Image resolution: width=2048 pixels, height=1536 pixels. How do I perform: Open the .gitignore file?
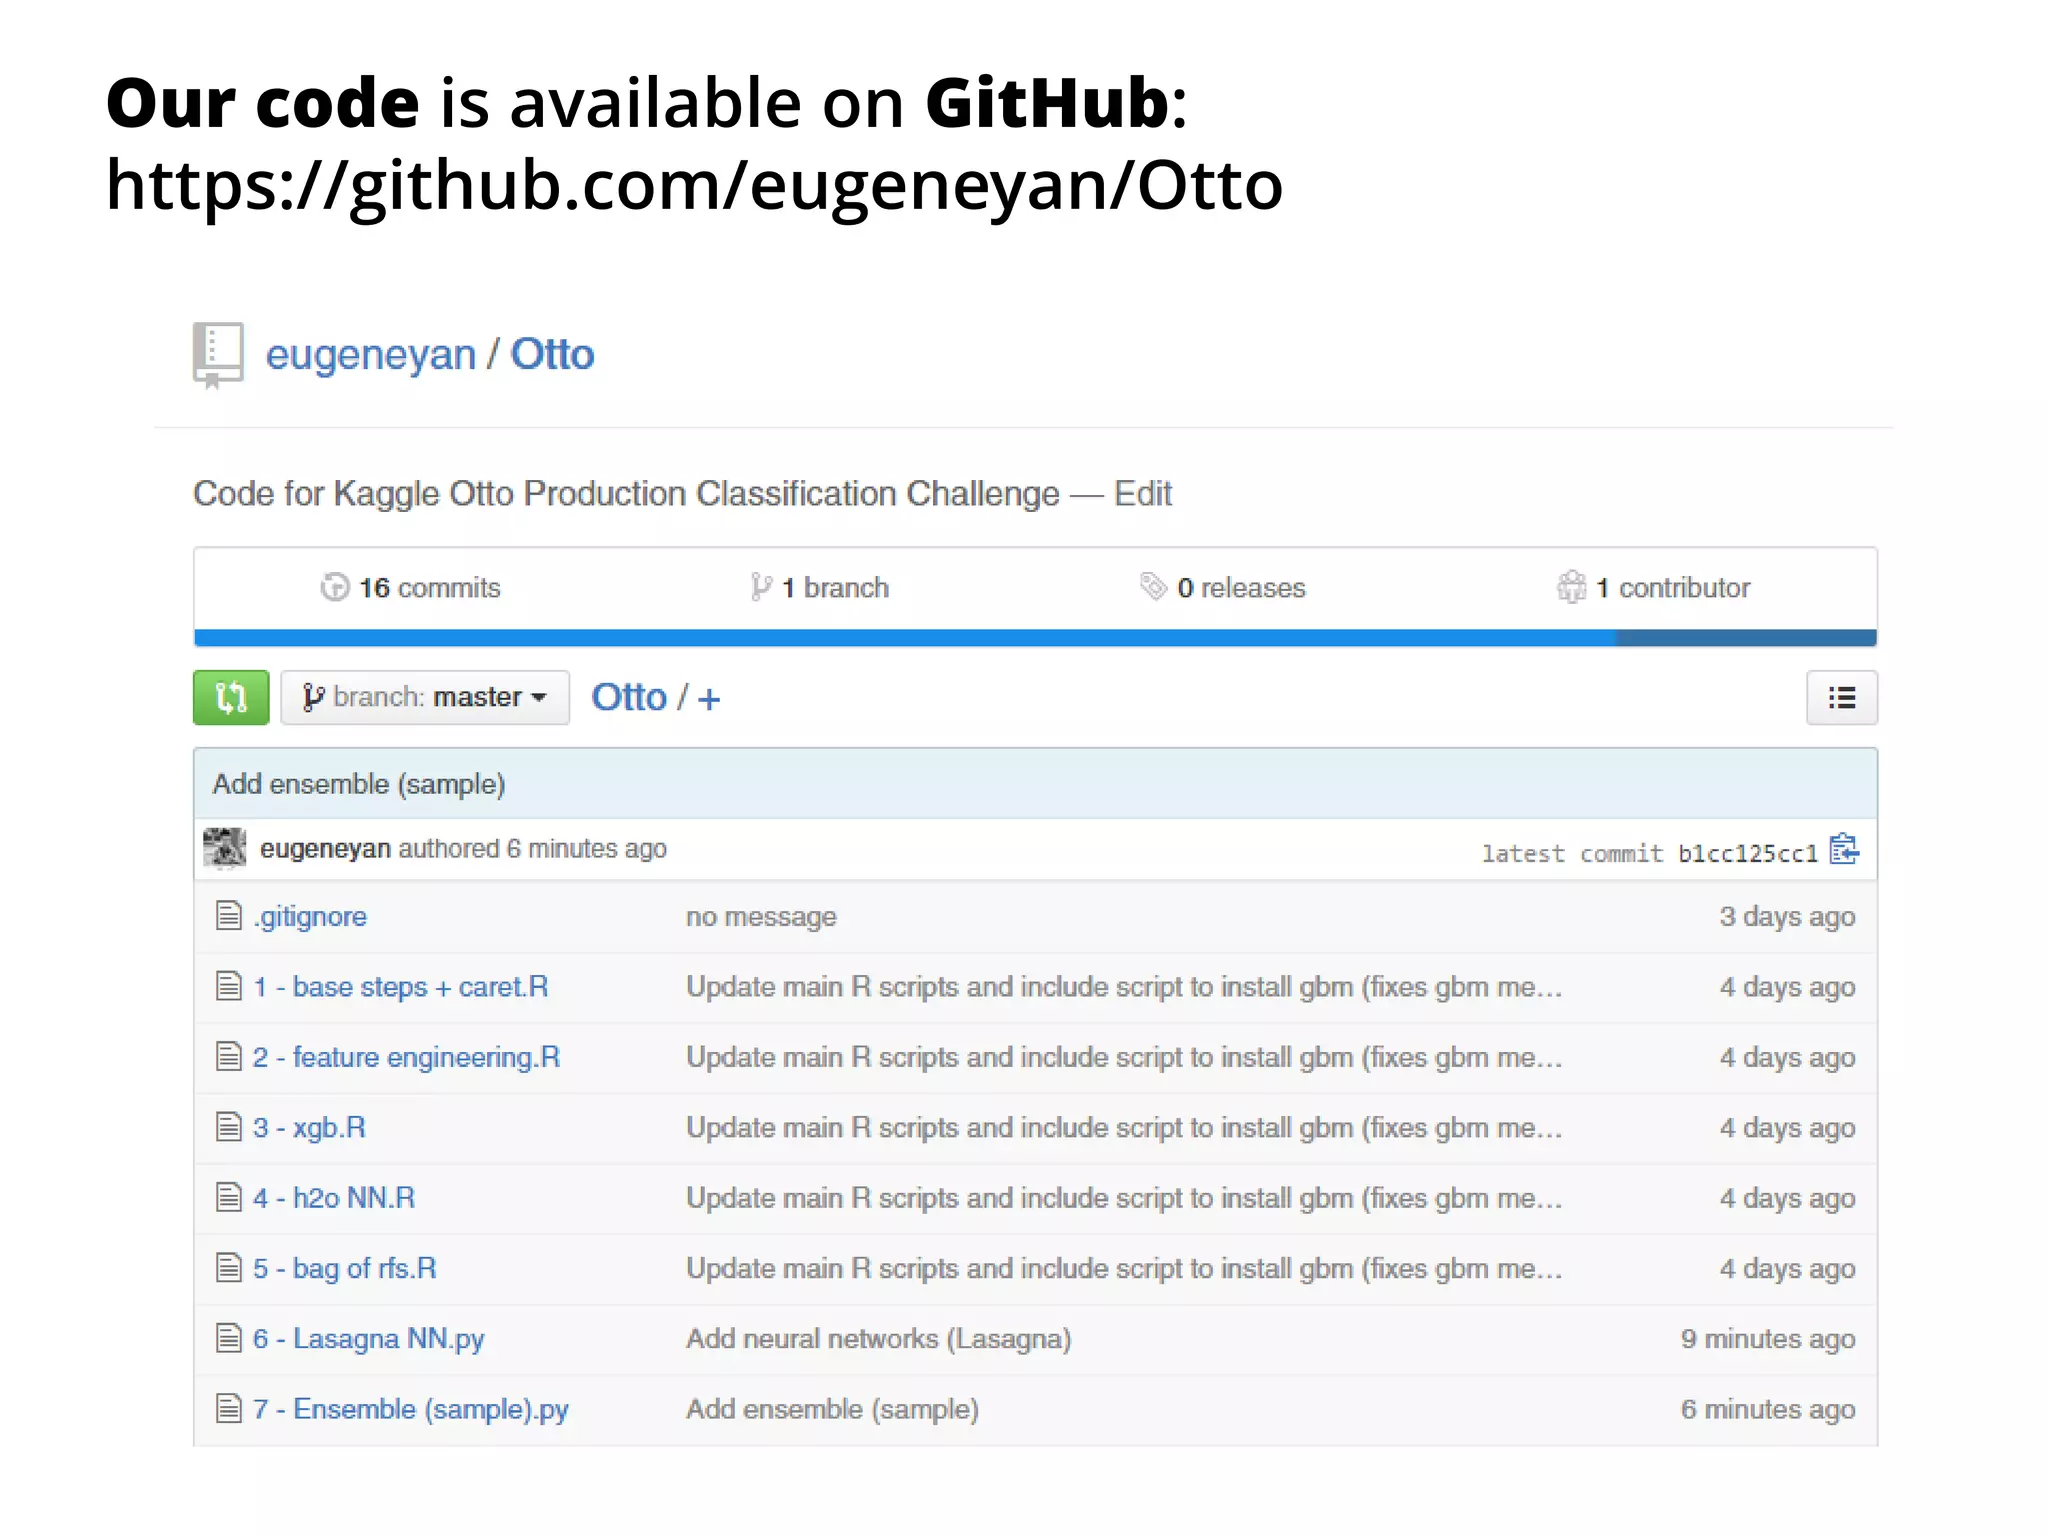click(310, 917)
